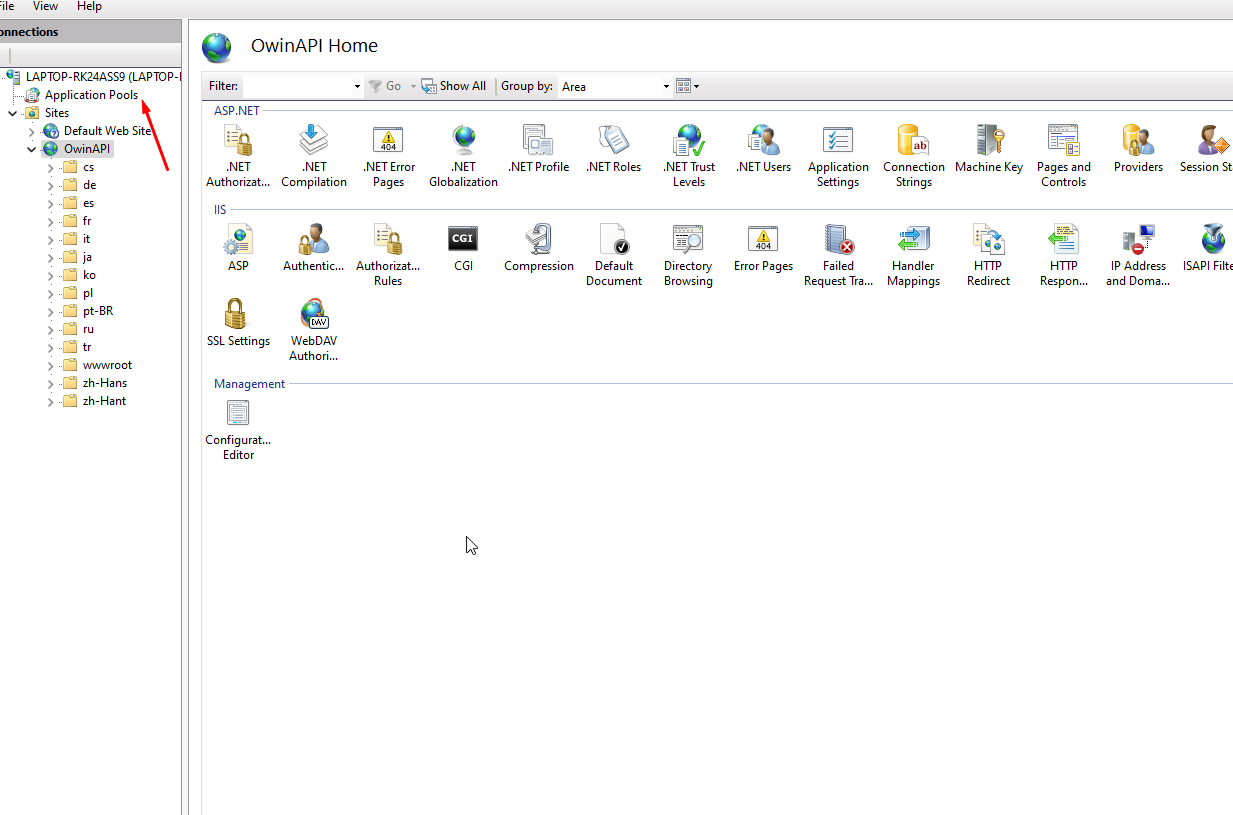Select the fr folder in tree
This screenshot has height=815, width=1233.
(88, 221)
